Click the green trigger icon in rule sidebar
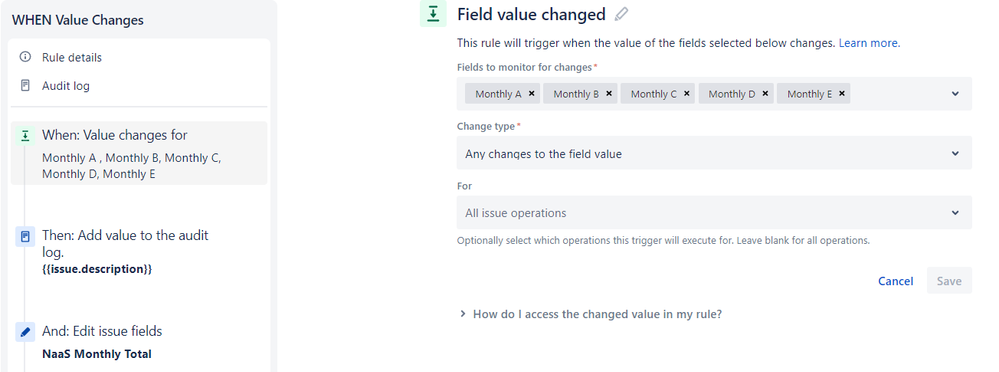Screen dimensions: 999x372 pyautogui.click(x=25, y=135)
